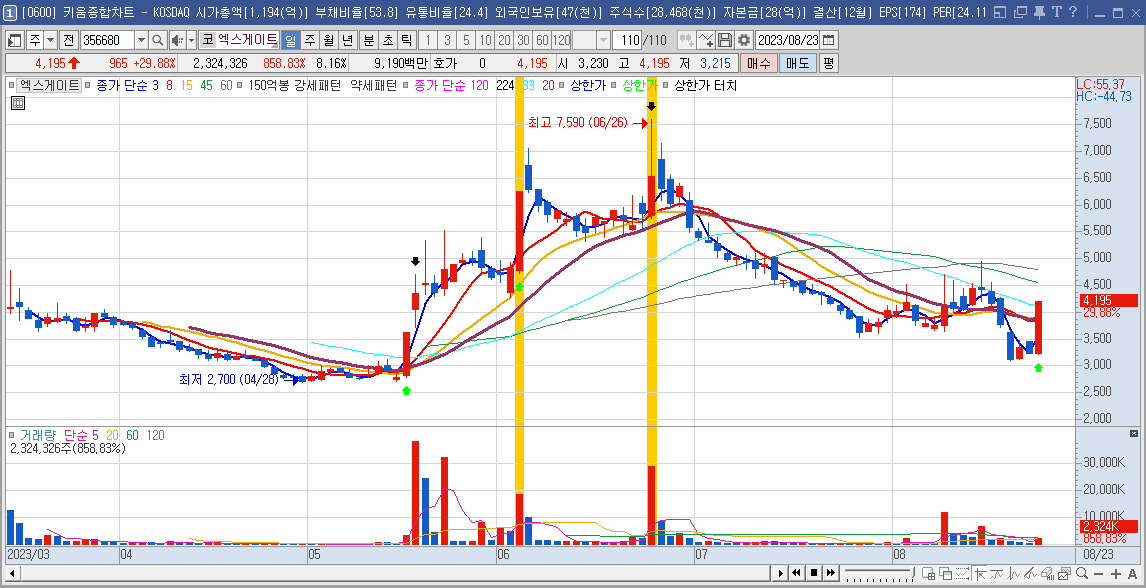
Task: Switch to 초 second chart tab
Action: coord(388,39)
